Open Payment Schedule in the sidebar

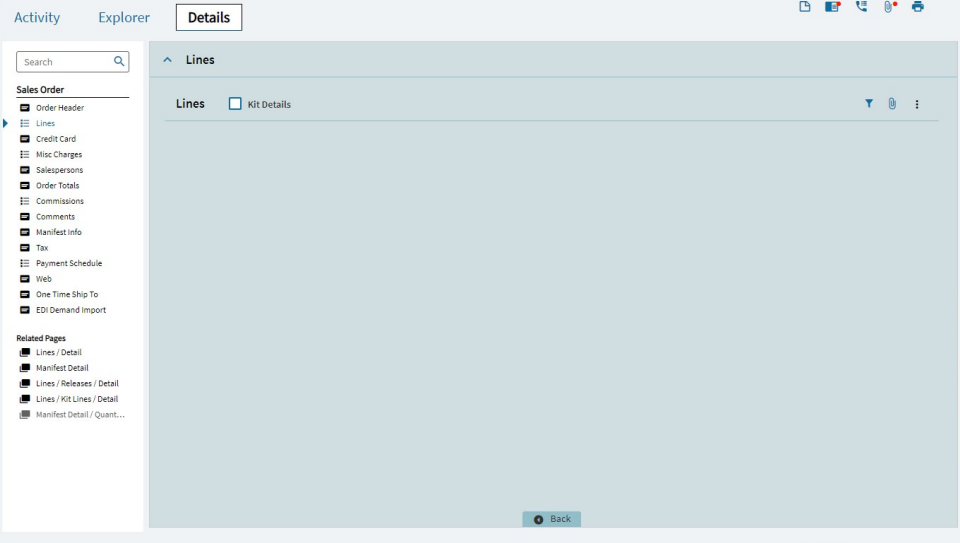(69, 263)
